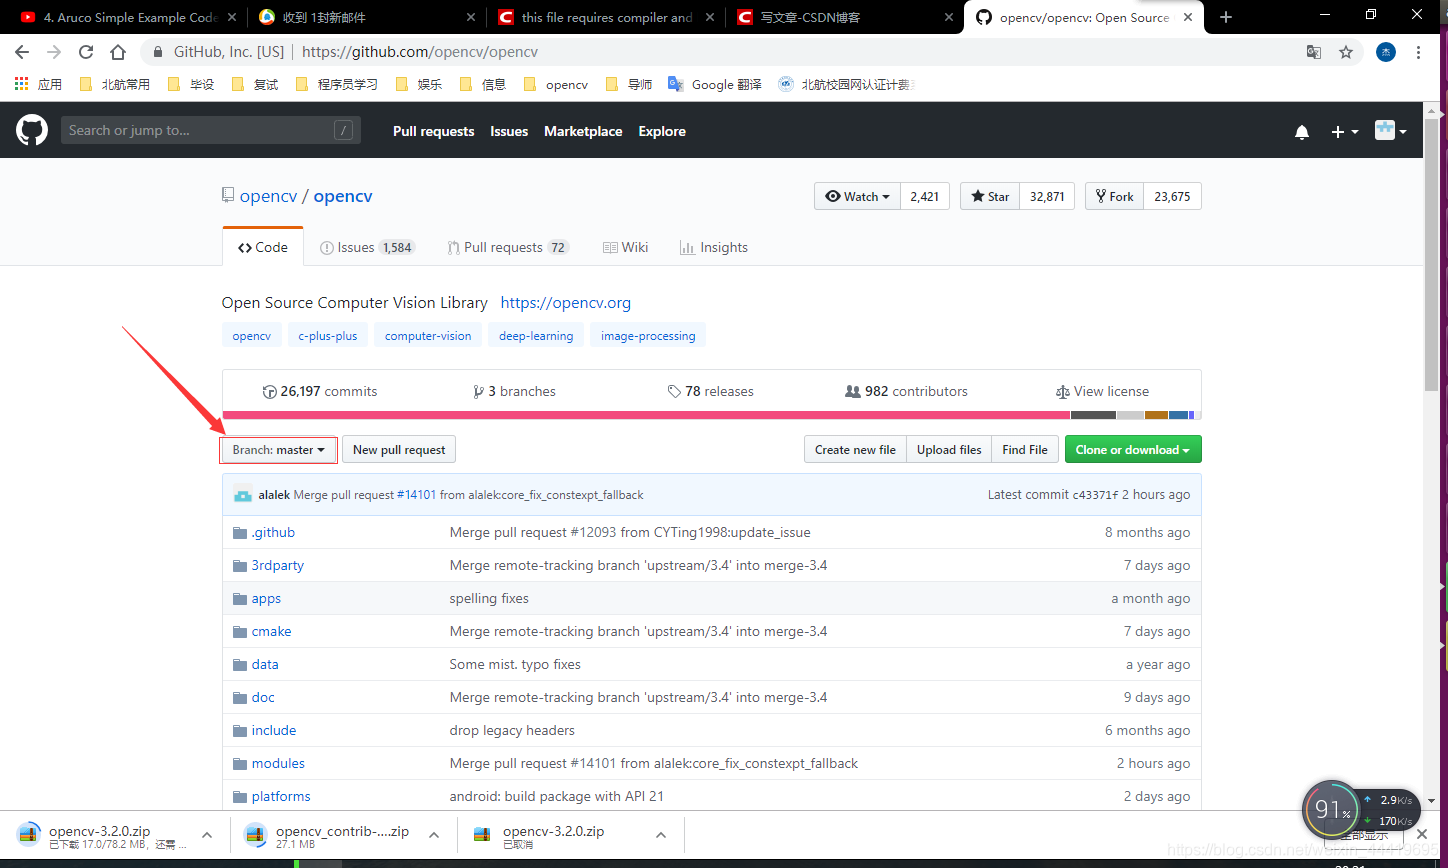Click the computer-vision topic tag
Image resolution: width=1448 pixels, height=868 pixels.
(x=428, y=336)
